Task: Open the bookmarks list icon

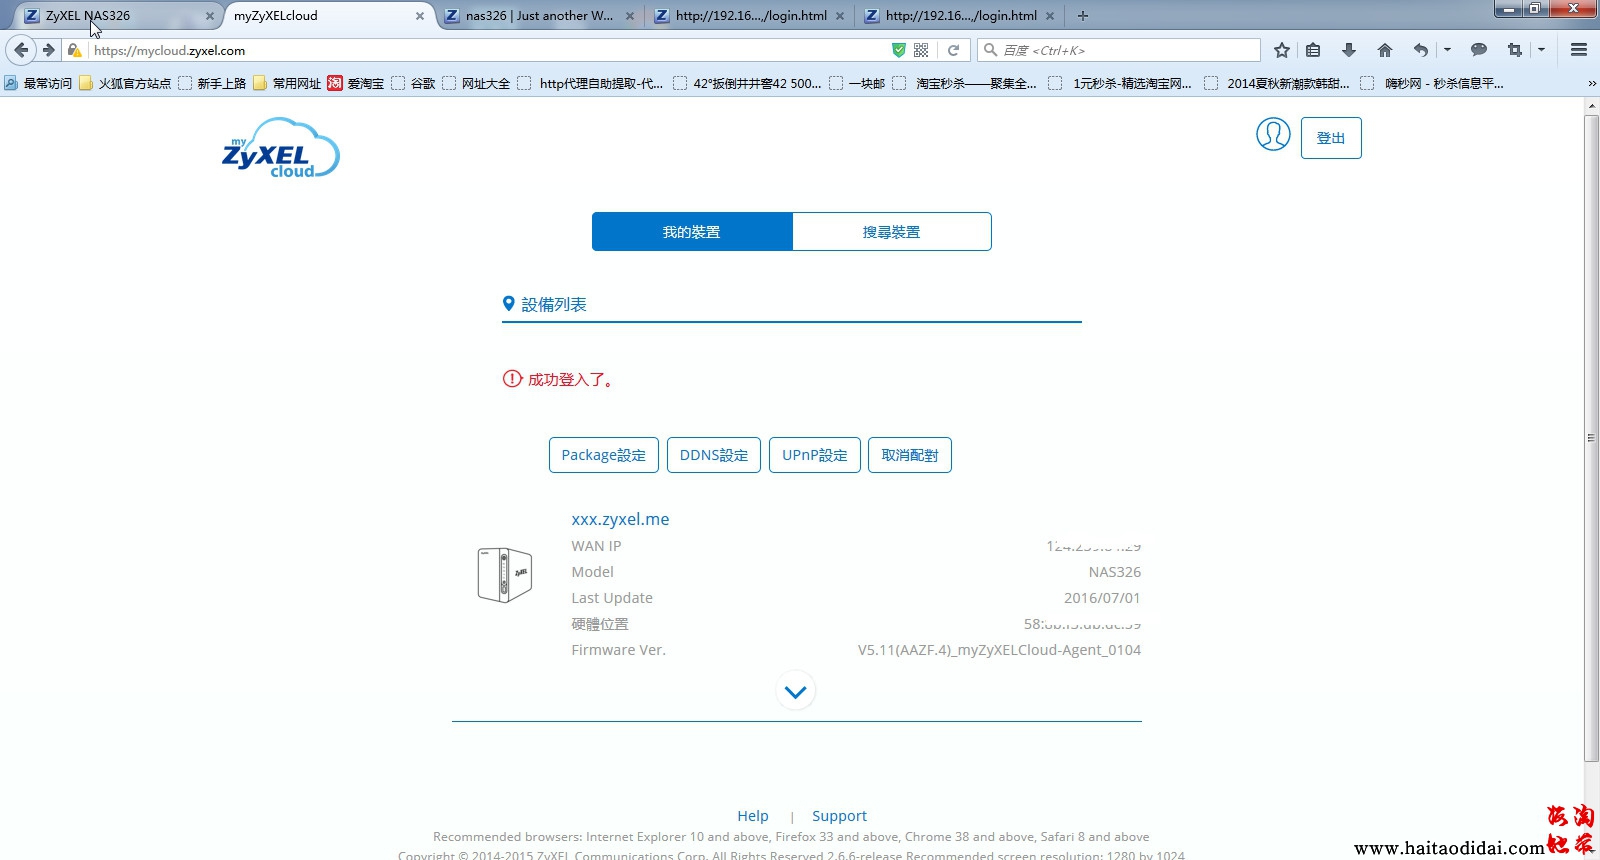Action: (x=1313, y=50)
